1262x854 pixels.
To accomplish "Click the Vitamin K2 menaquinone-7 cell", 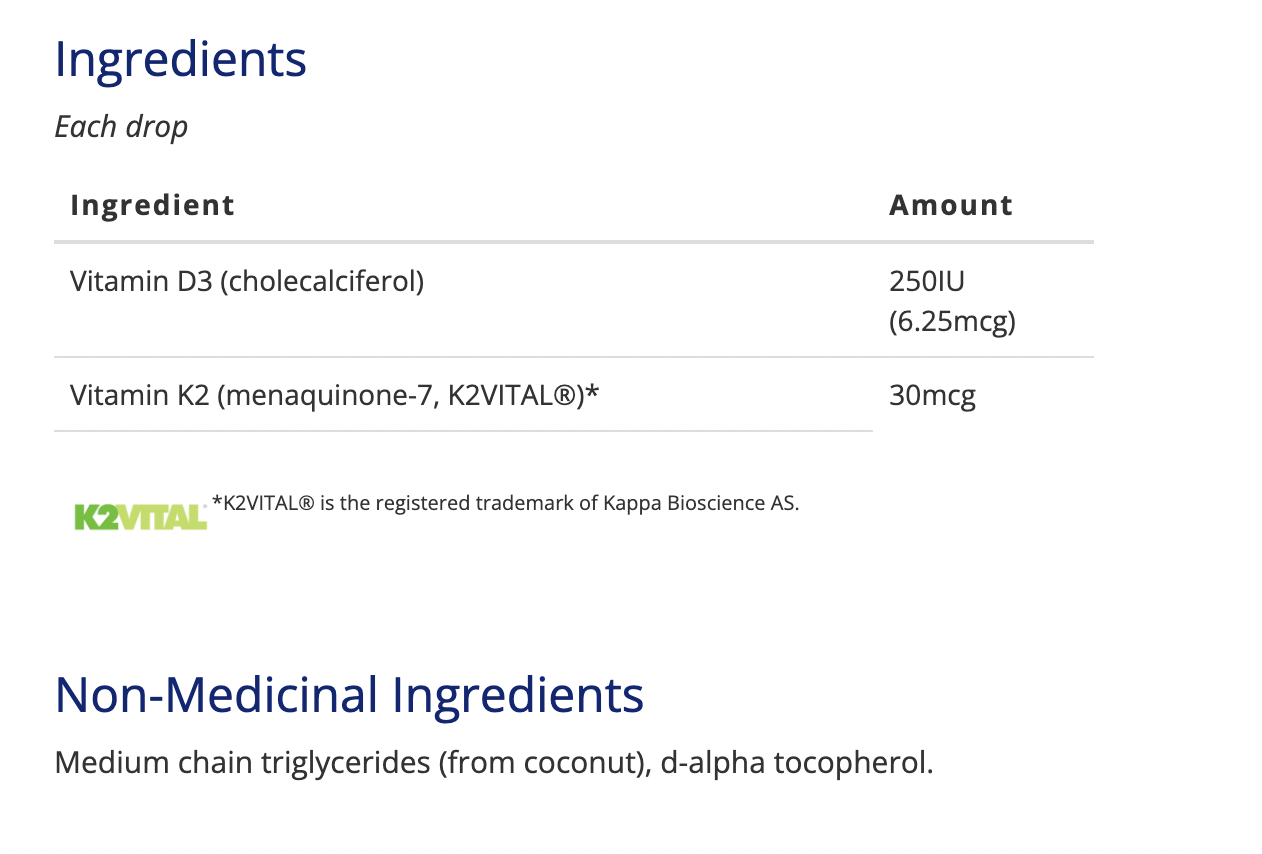I will pos(335,396).
